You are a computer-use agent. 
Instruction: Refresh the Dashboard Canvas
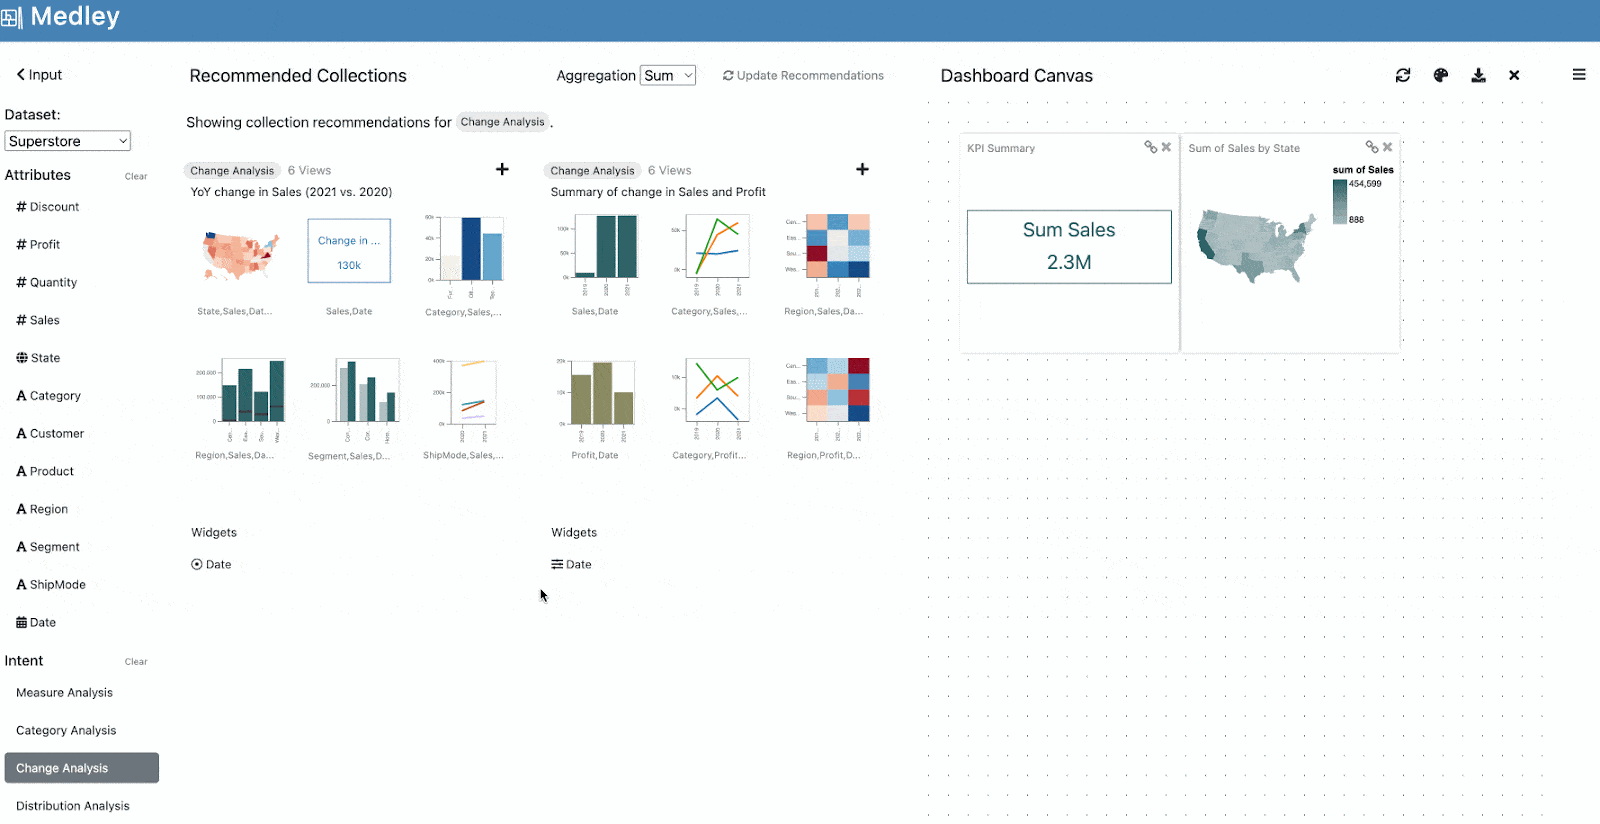coord(1403,75)
